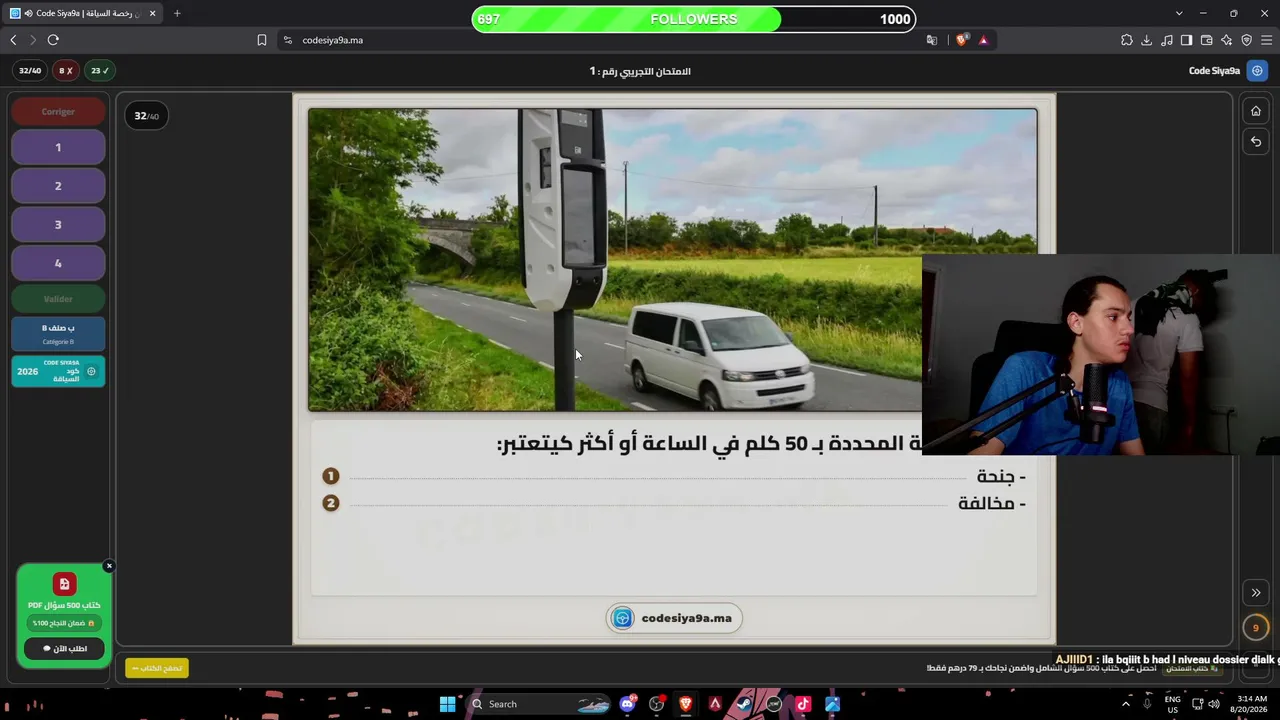Click the ضمان النجاح 100% guarantee badge
The width and height of the screenshot is (1280, 720).
point(64,623)
